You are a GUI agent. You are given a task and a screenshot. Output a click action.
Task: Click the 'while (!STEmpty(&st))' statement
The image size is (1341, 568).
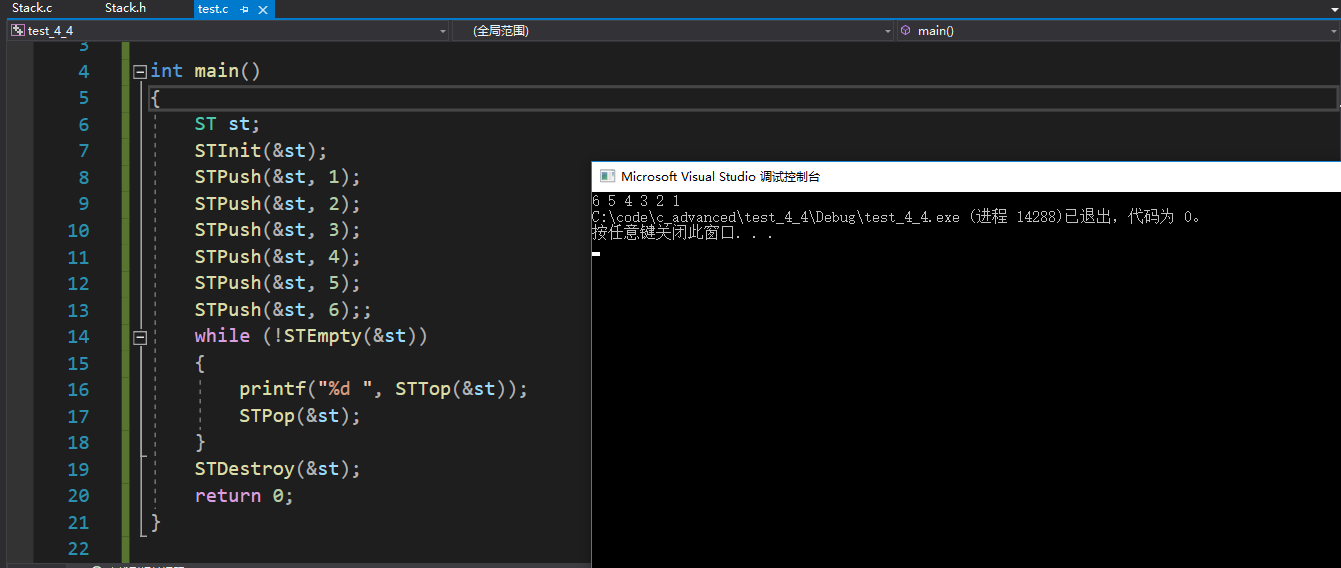[x=311, y=336]
